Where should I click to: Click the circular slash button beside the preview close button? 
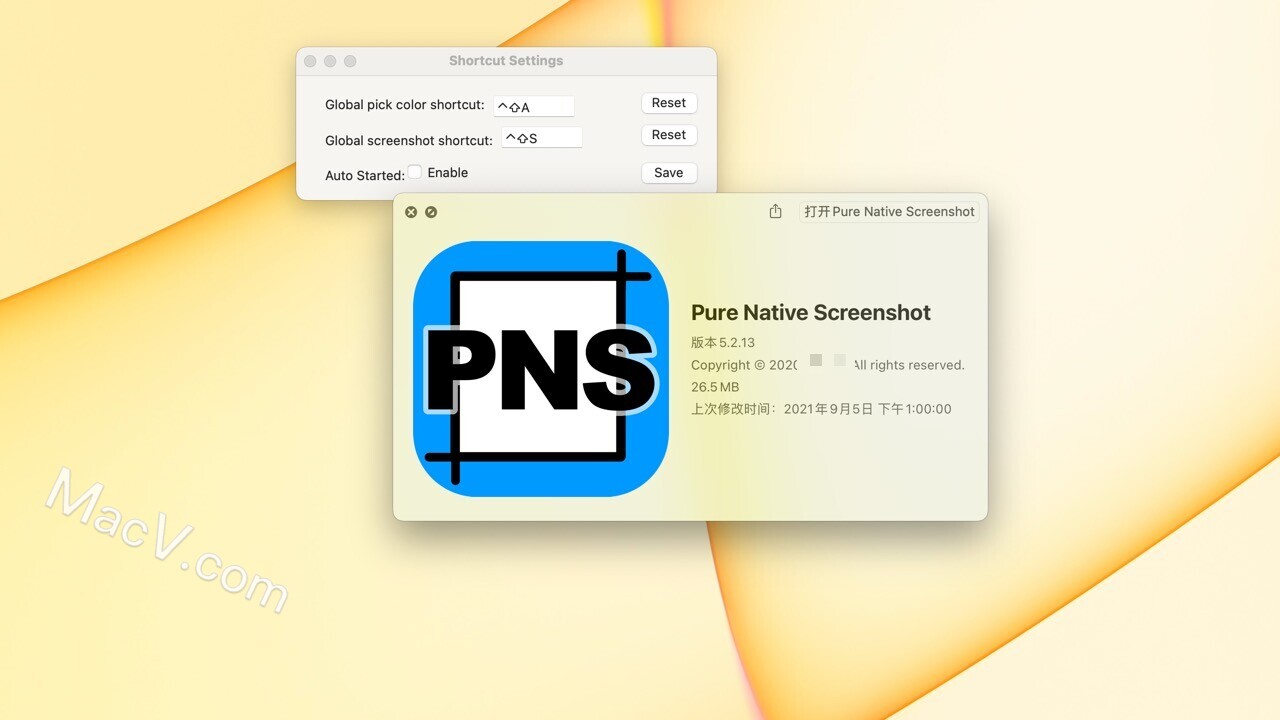point(431,212)
